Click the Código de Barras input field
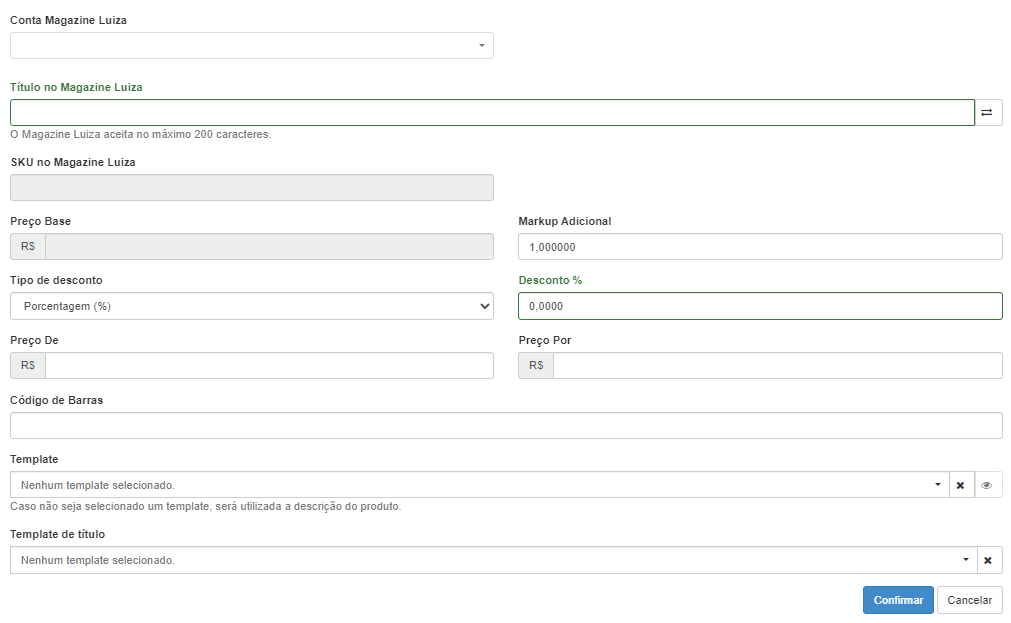The image size is (1011, 623). [x=506, y=426]
